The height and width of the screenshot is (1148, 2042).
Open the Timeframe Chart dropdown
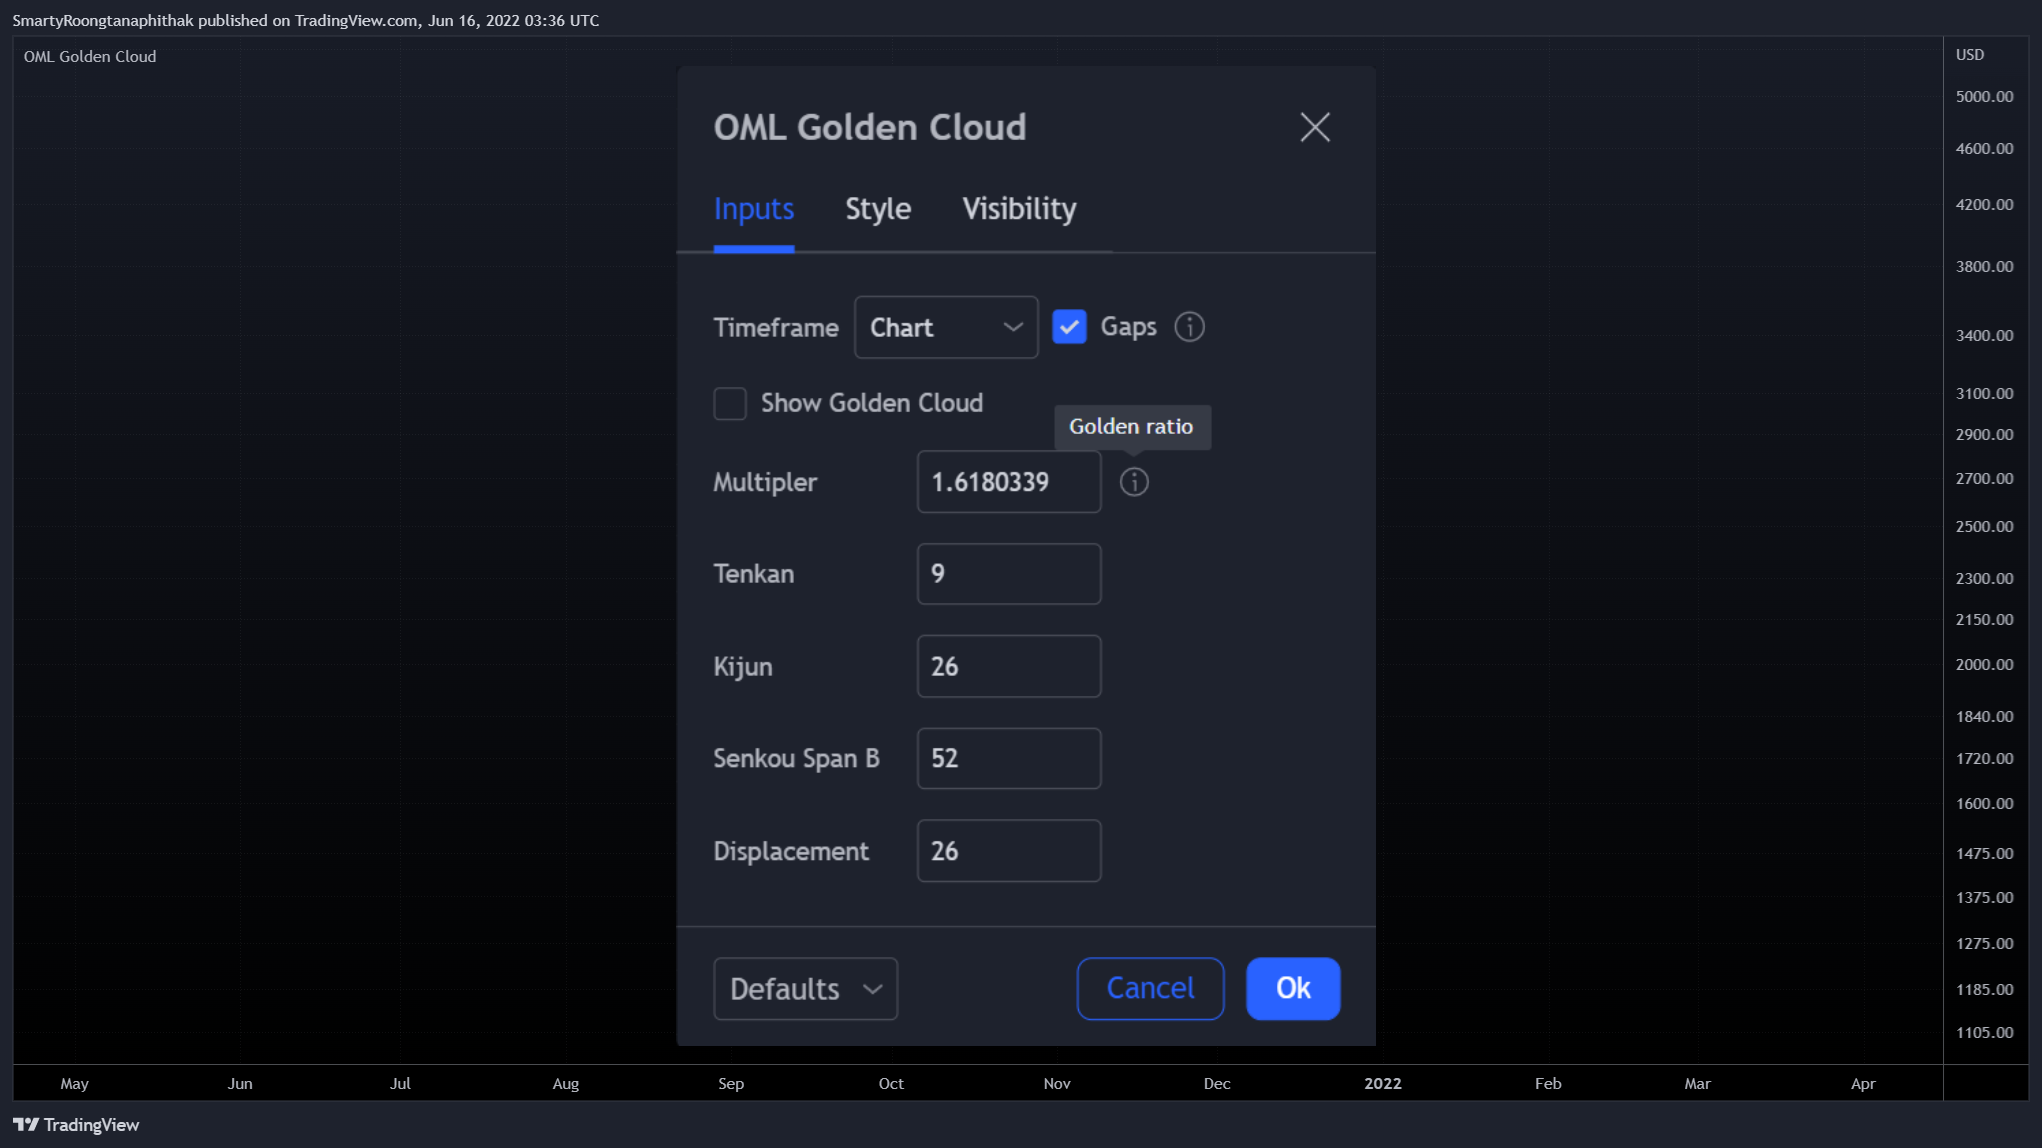coord(946,327)
